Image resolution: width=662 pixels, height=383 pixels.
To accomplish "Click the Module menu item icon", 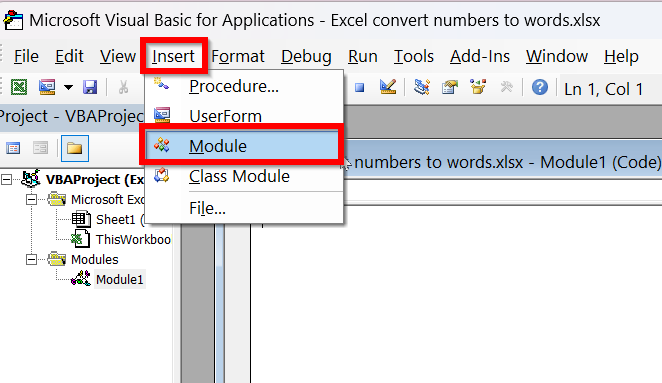I will pyautogui.click(x=162, y=145).
